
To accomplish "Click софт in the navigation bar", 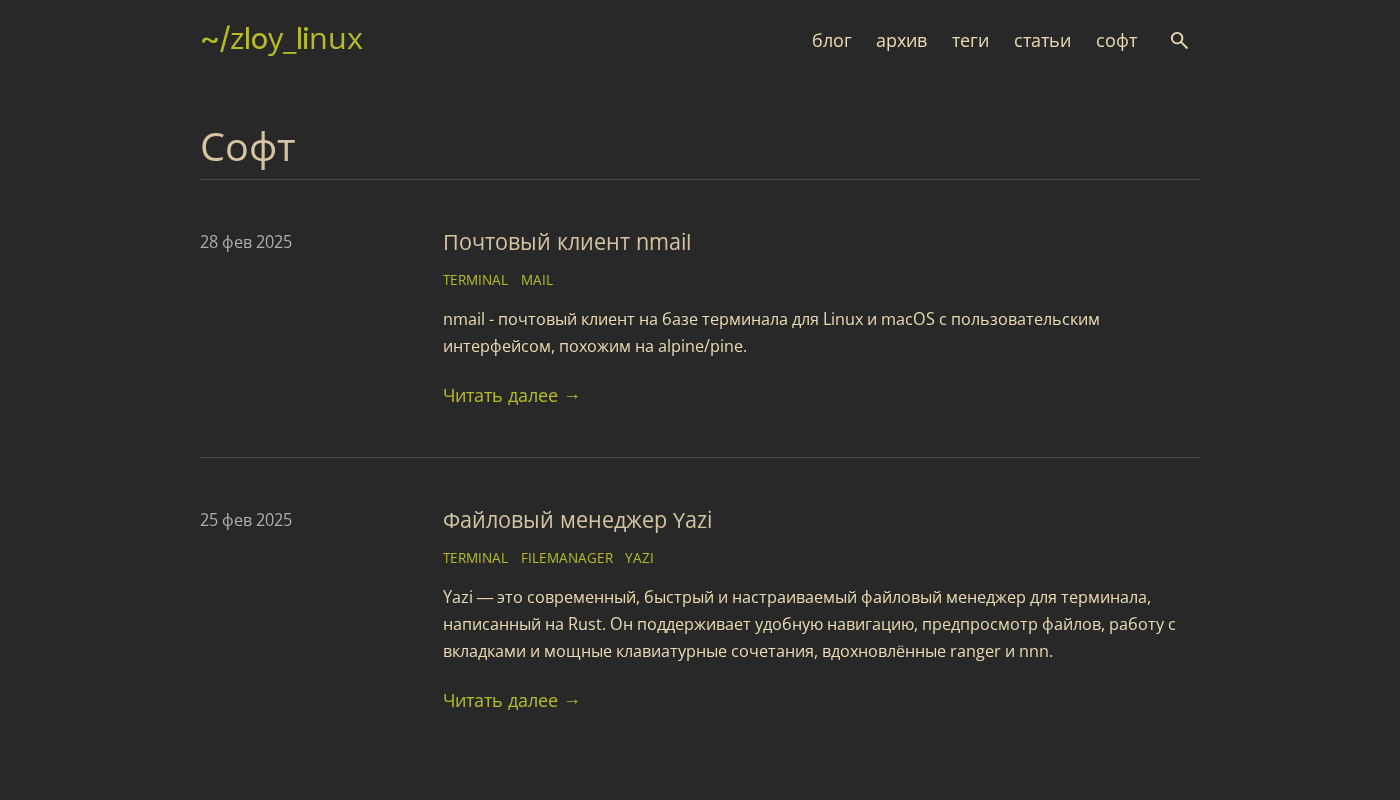I will coord(1116,41).
